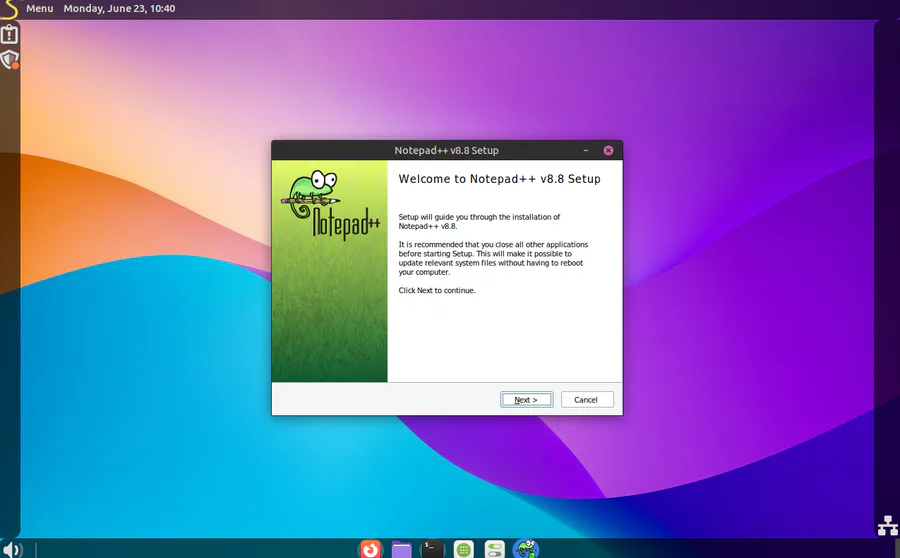This screenshot has height=558, width=900.
Task: Click Next to continue Notepad++ setup
Action: (x=526, y=400)
